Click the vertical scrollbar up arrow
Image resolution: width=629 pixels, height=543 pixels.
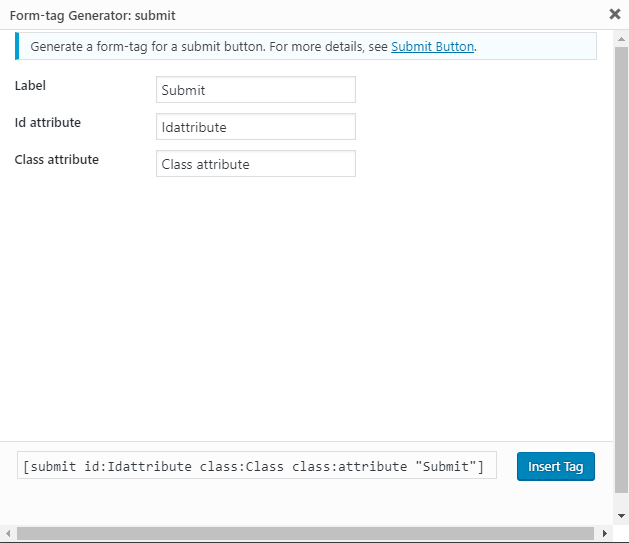click(621, 38)
